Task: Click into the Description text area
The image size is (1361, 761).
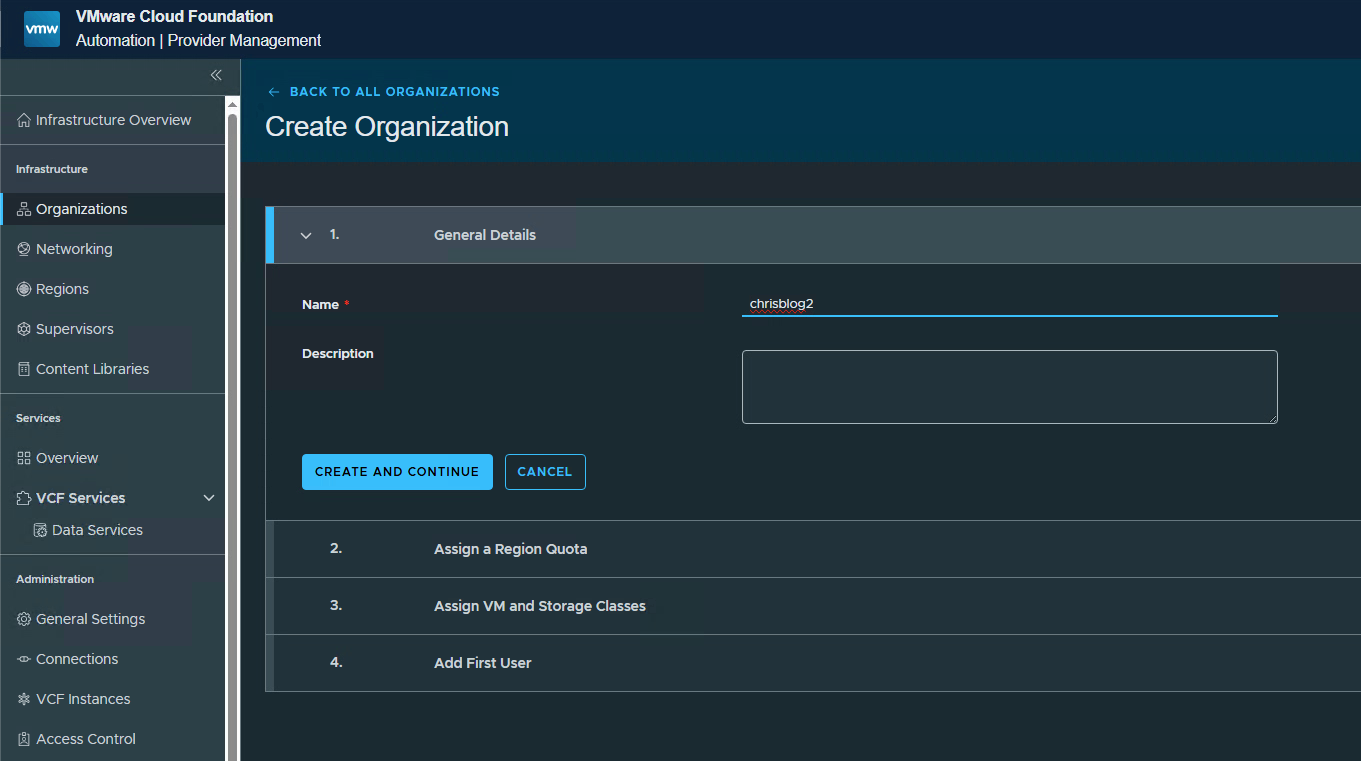Action: coord(1010,387)
